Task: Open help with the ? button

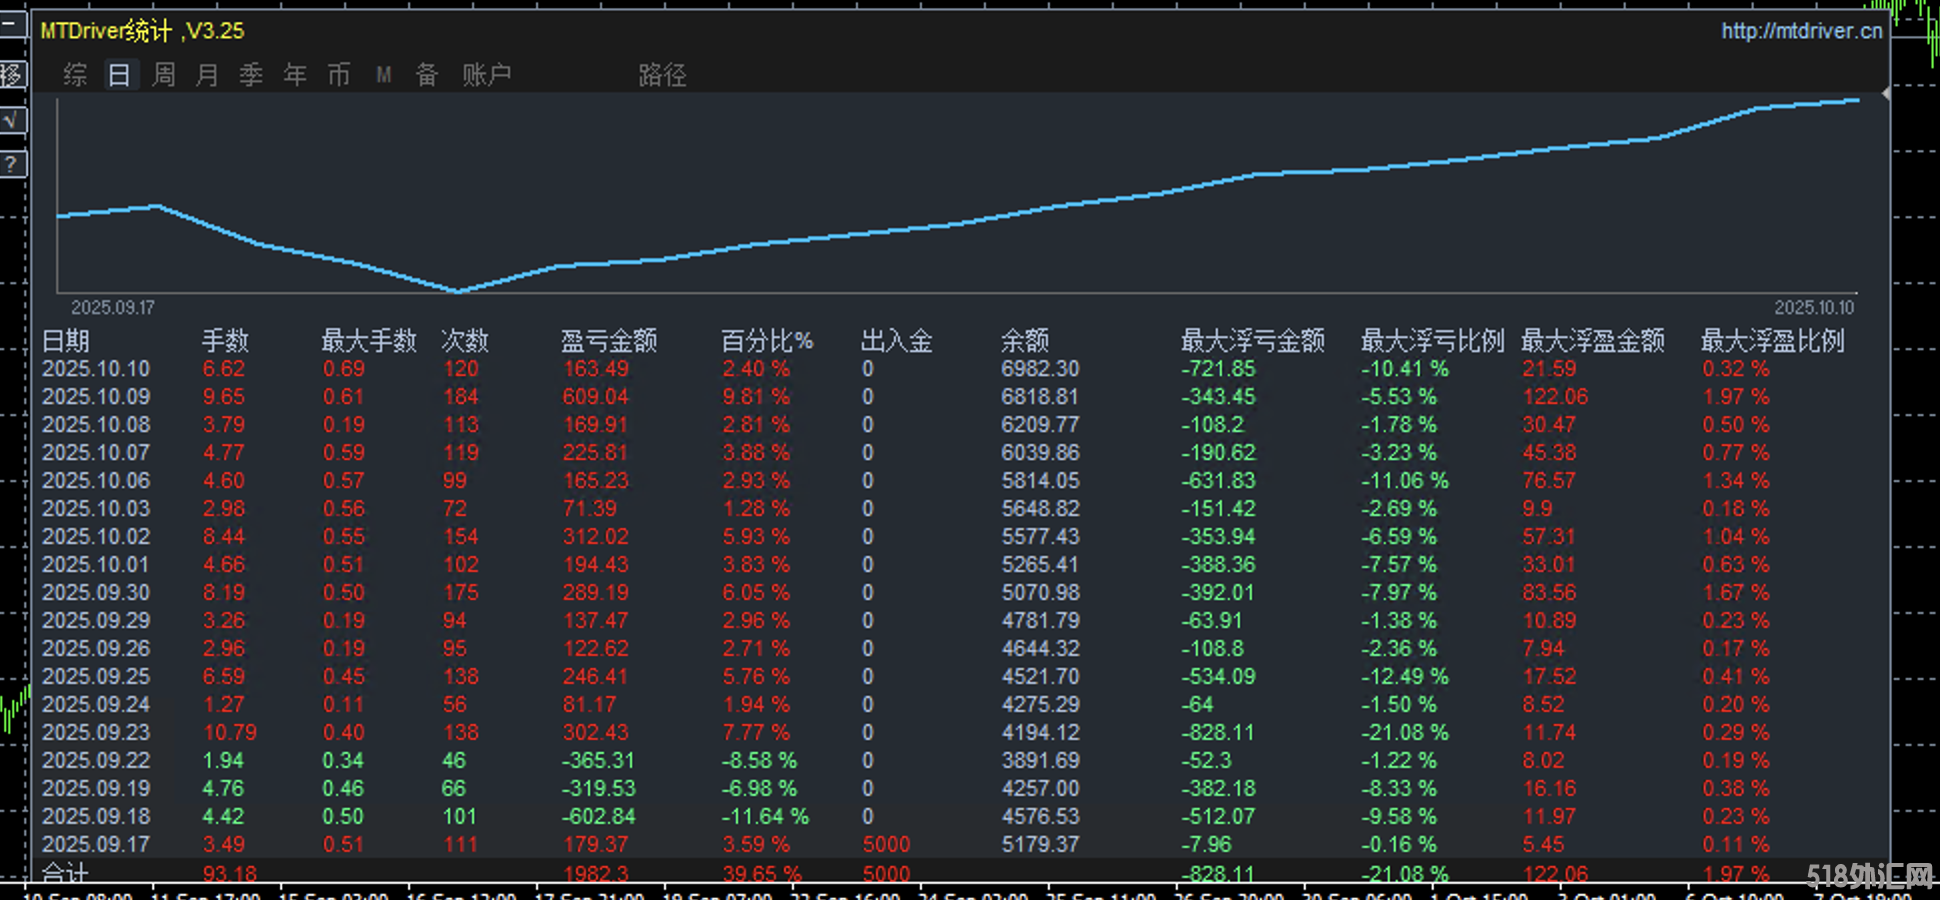Action: click(x=12, y=164)
